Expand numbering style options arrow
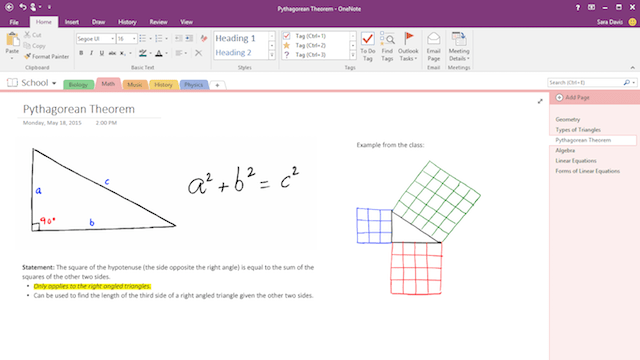The width and height of the screenshot is (640, 360). [x=167, y=38]
